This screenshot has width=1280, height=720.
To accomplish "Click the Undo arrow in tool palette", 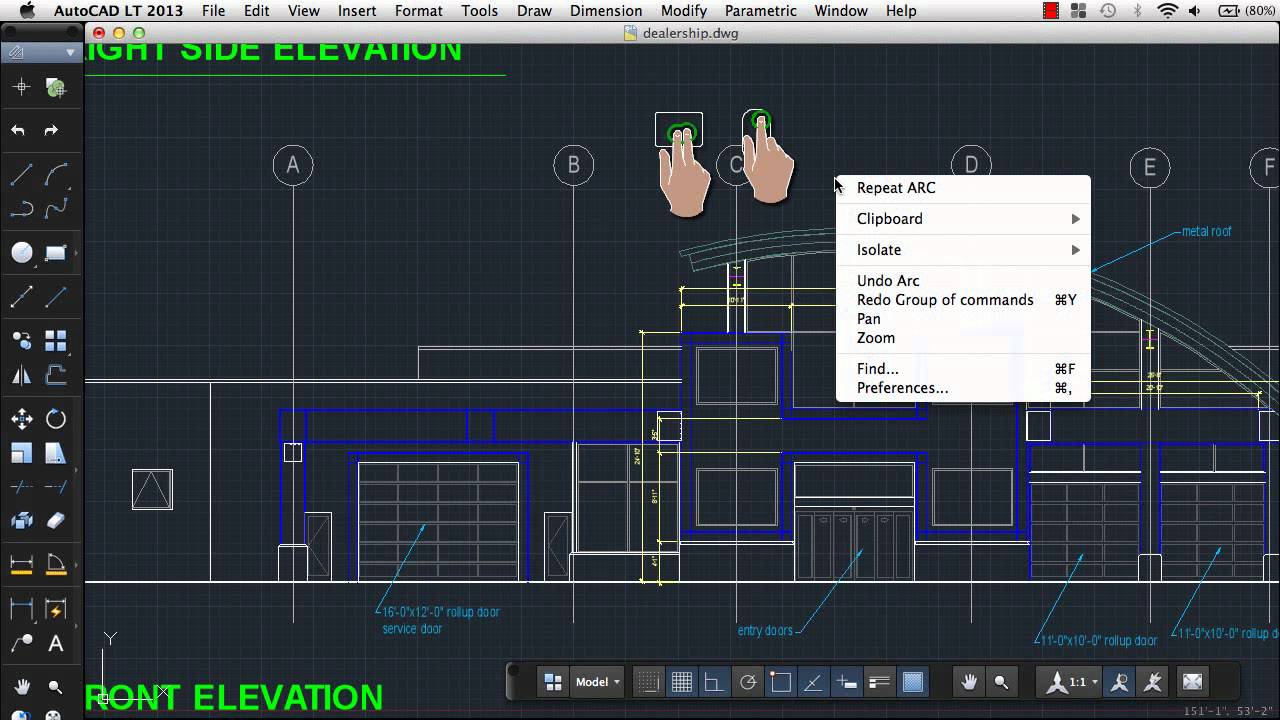I will click(x=18, y=130).
